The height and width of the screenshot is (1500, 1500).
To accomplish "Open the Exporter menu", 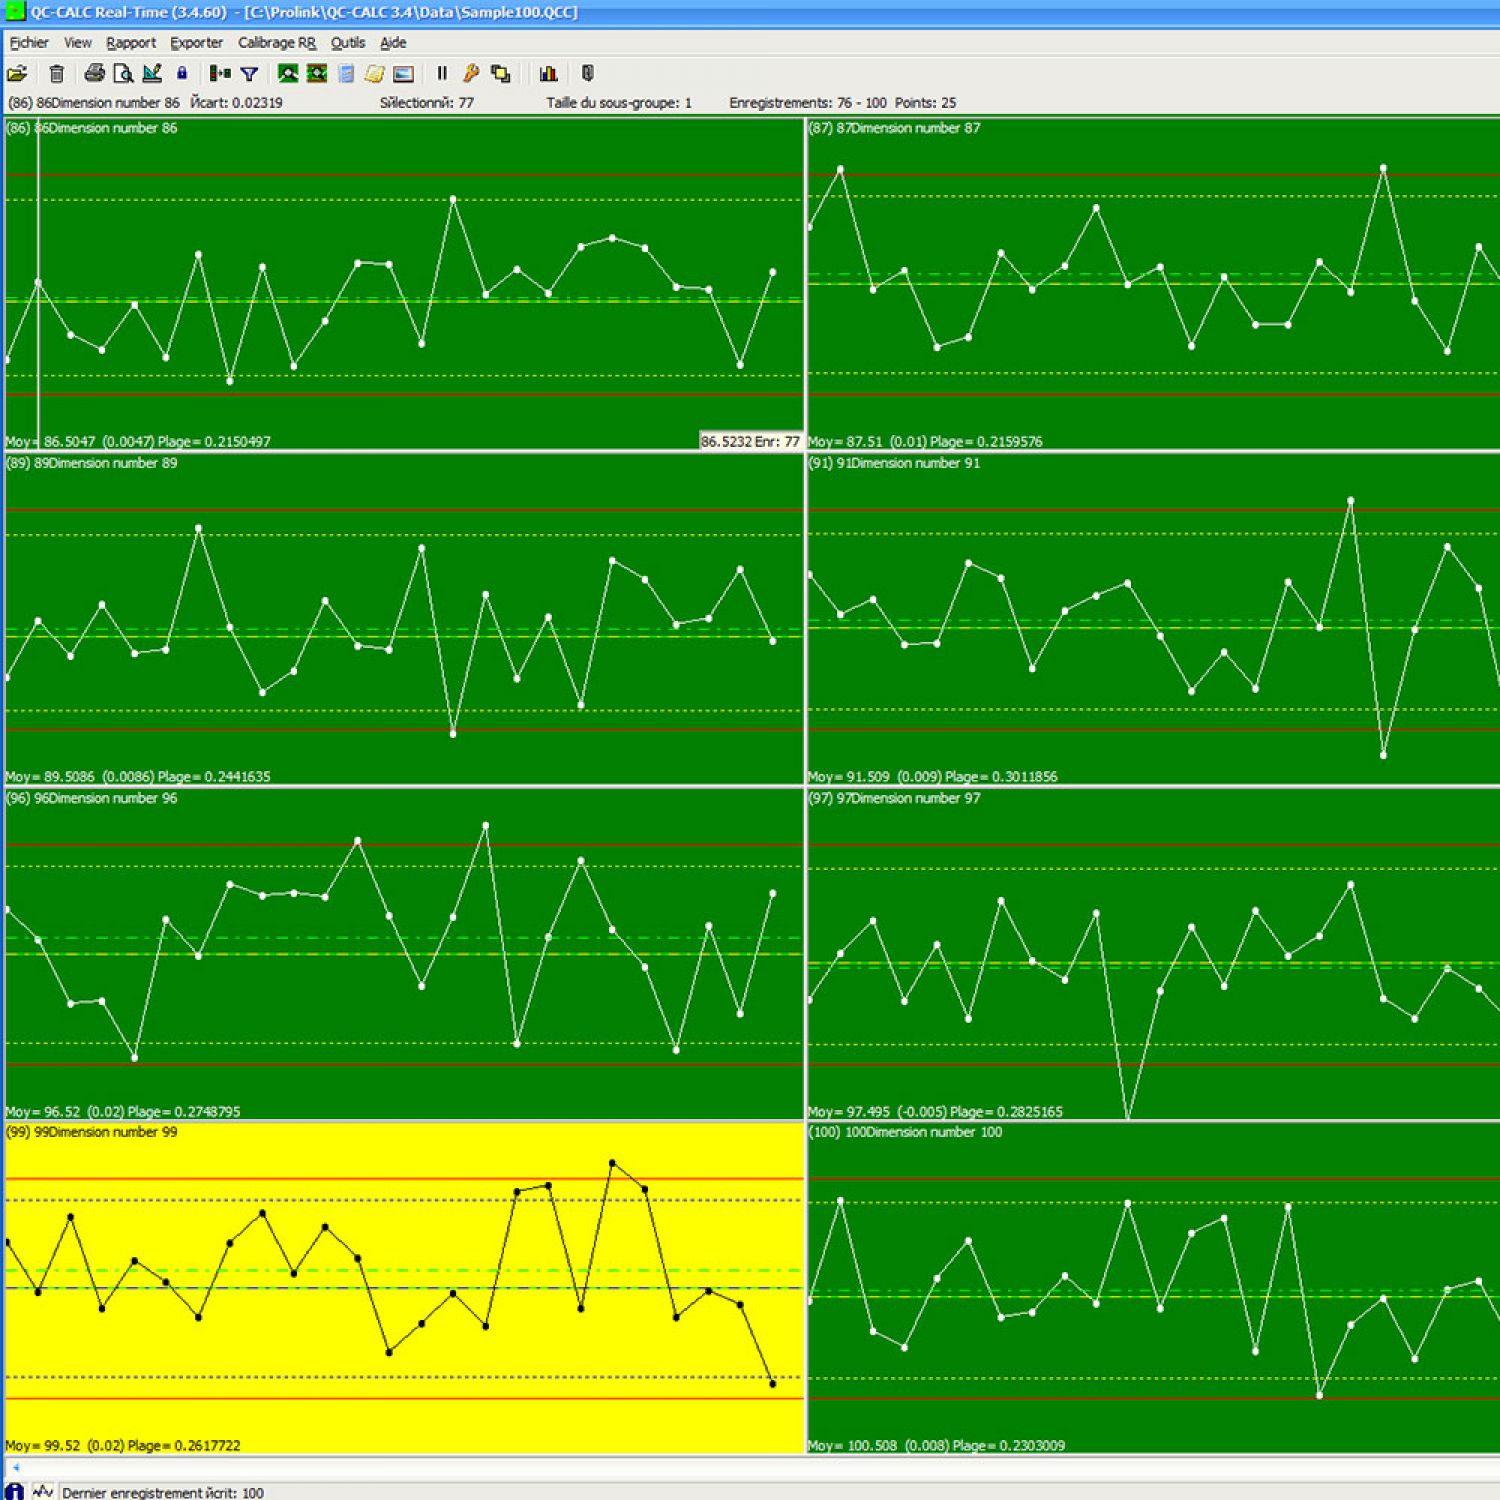I will (196, 42).
